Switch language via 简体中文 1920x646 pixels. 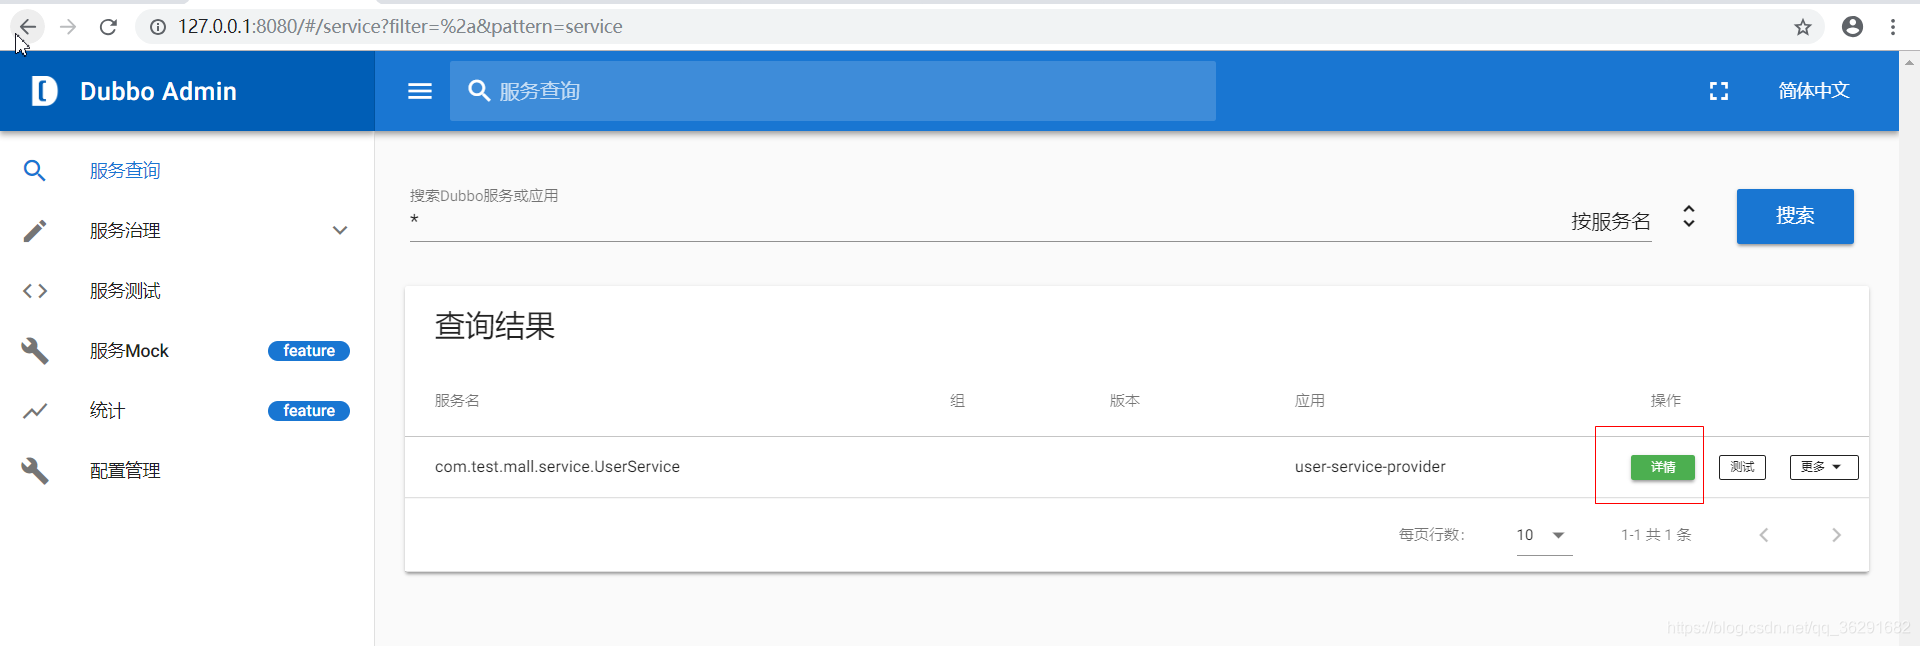(1814, 91)
